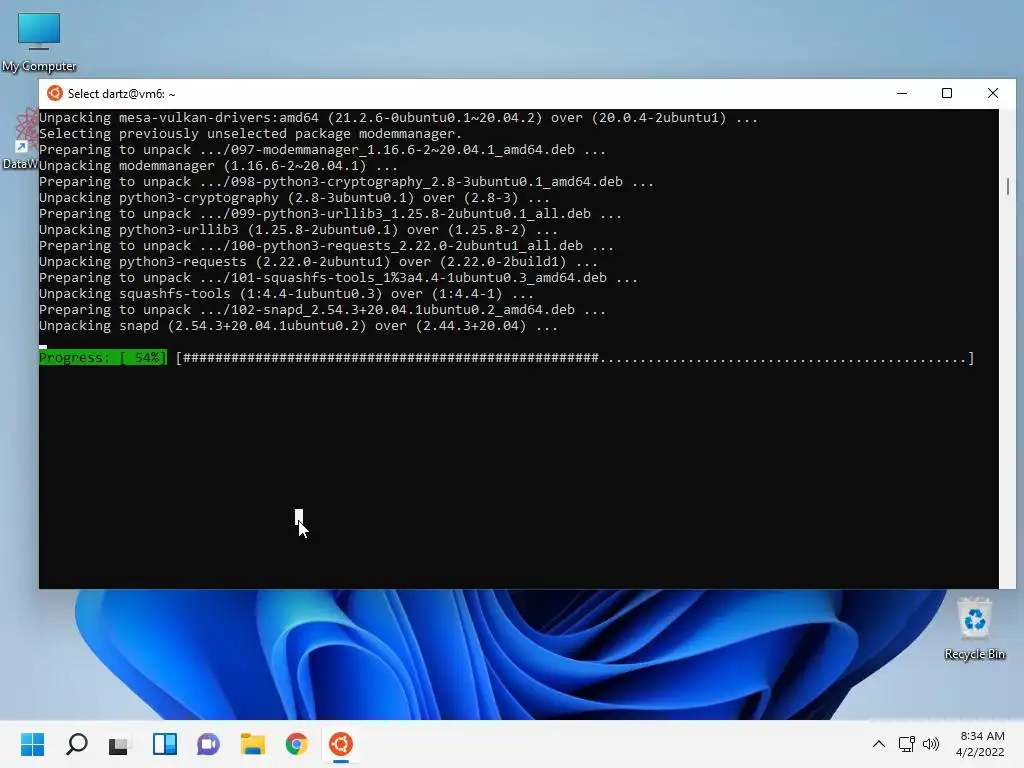Click the 'Select dartz@vm6: ~' title text
1024x768 pixels.
121,94
